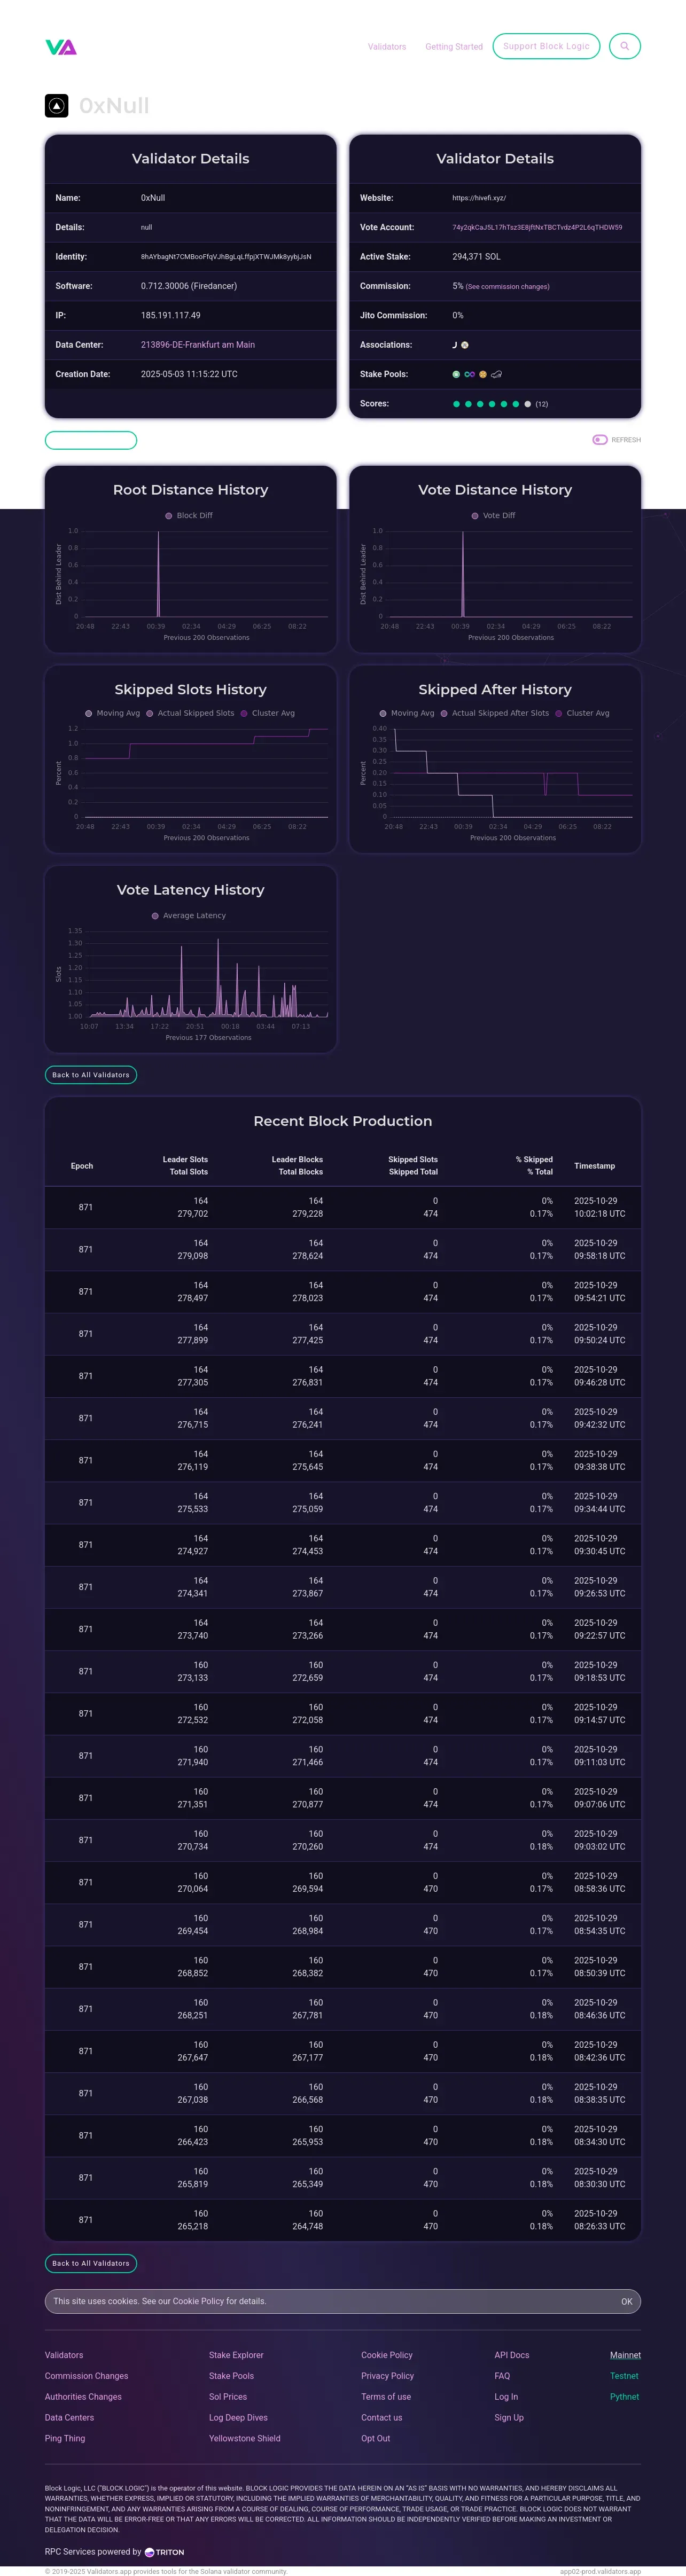
Task: Dismiss cookie notice with OK
Action: [x=627, y=2302]
